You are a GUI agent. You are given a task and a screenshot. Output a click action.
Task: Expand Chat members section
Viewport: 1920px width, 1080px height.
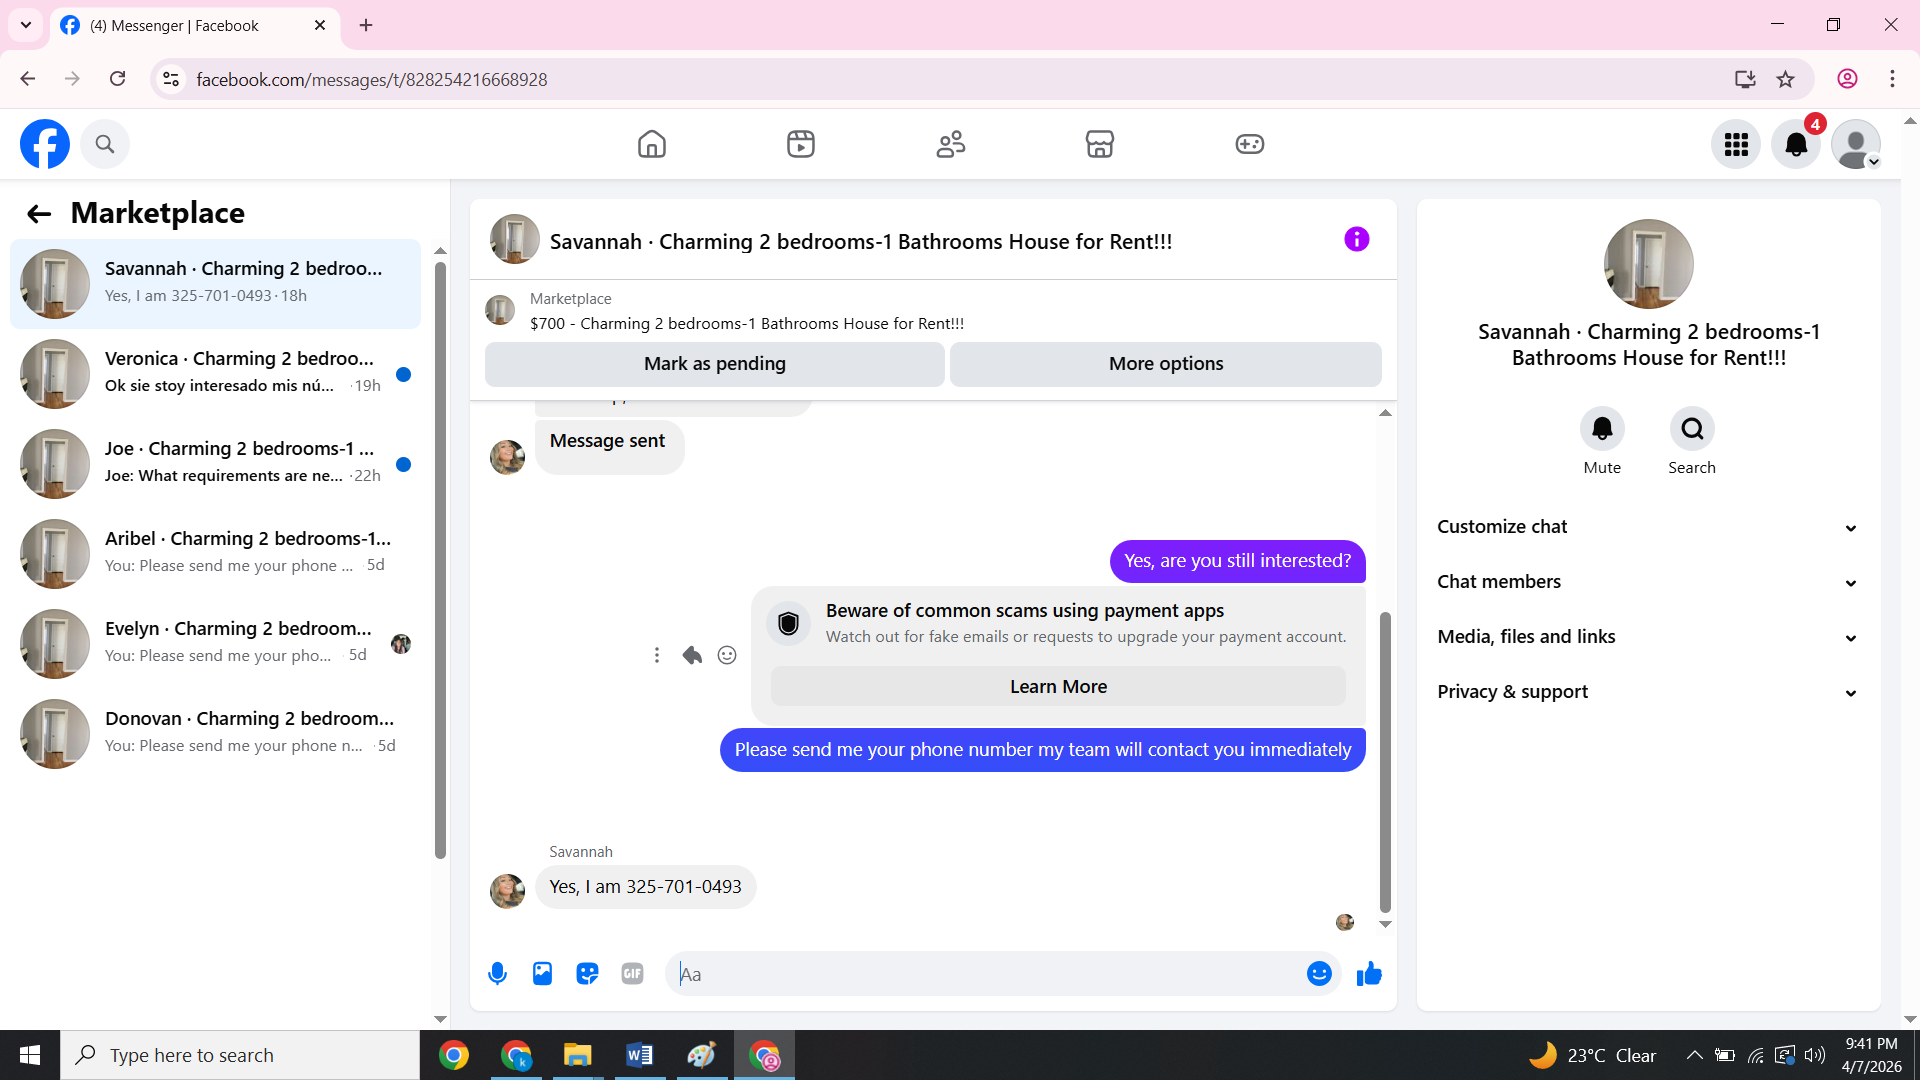(x=1648, y=582)
